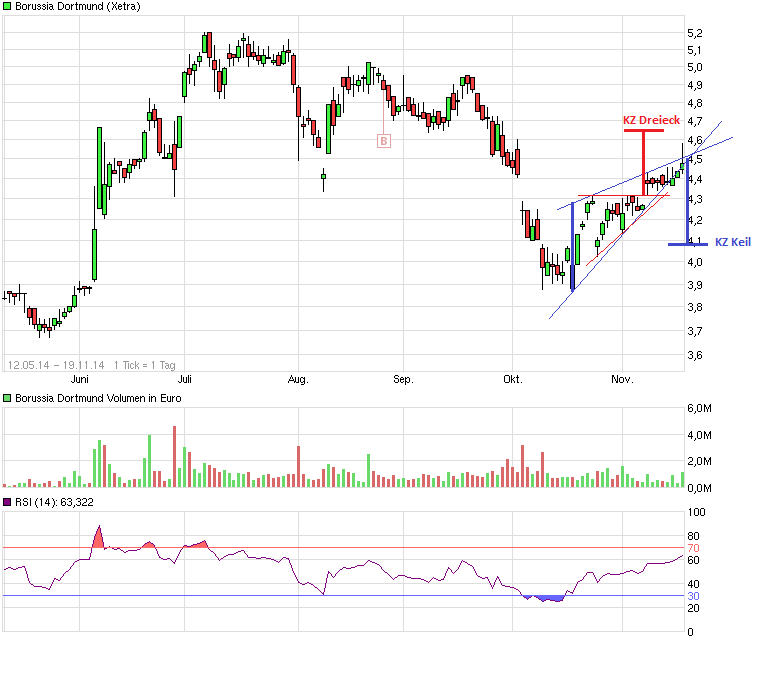Click the RSI overbought red peak in June
Viewport: 769px width, 680px height.
pos(98,539)
